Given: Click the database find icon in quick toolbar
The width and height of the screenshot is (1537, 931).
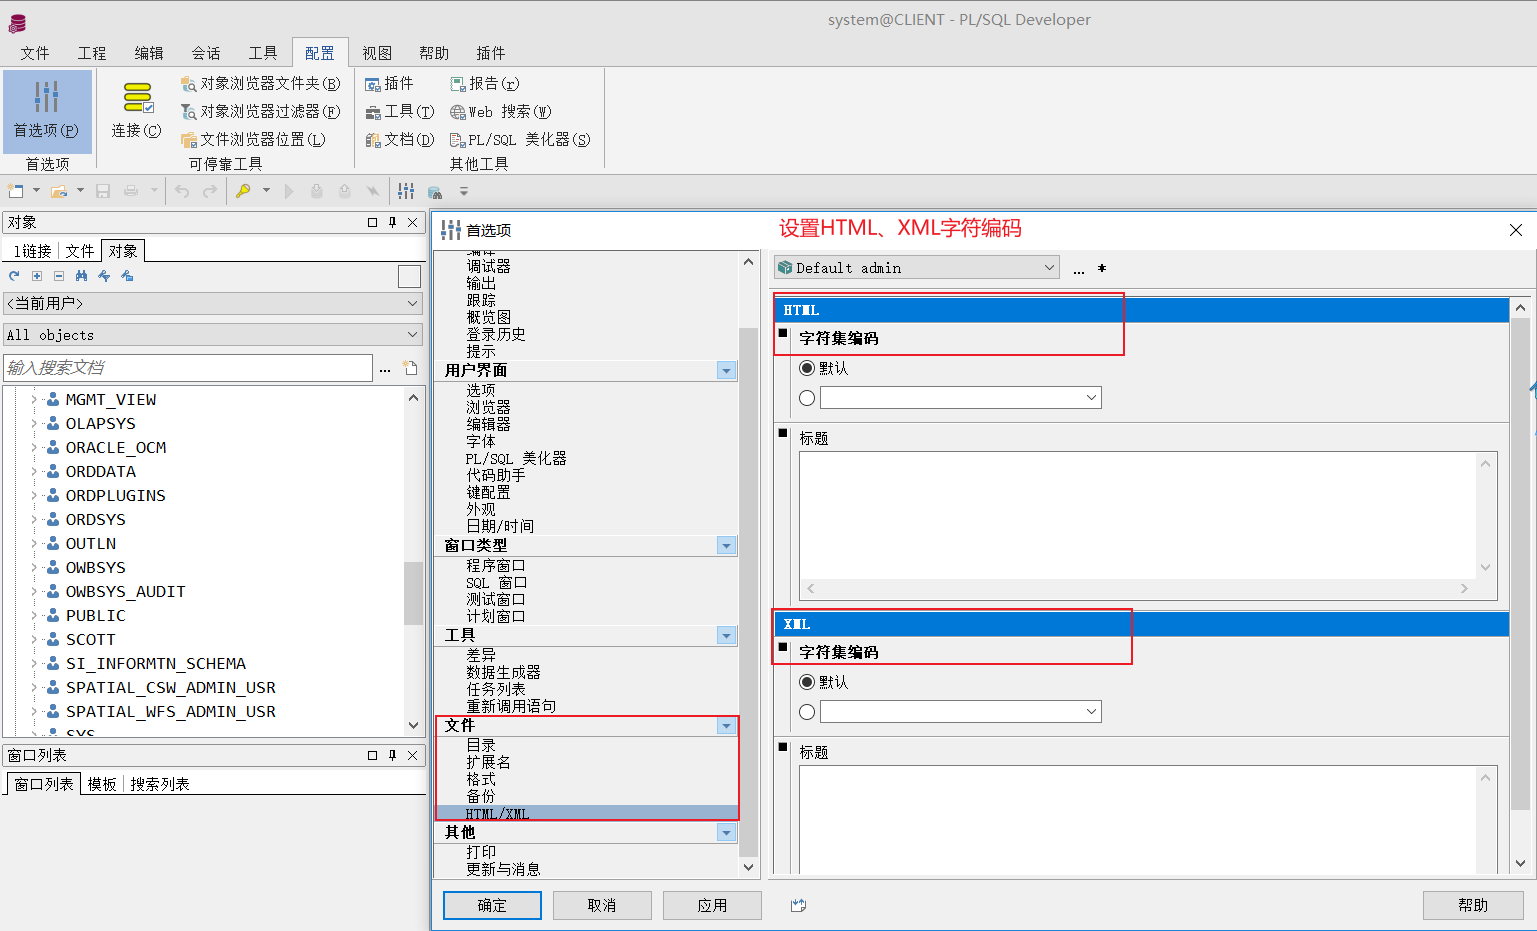Looking at the screenshot, I should pos(434,191).
